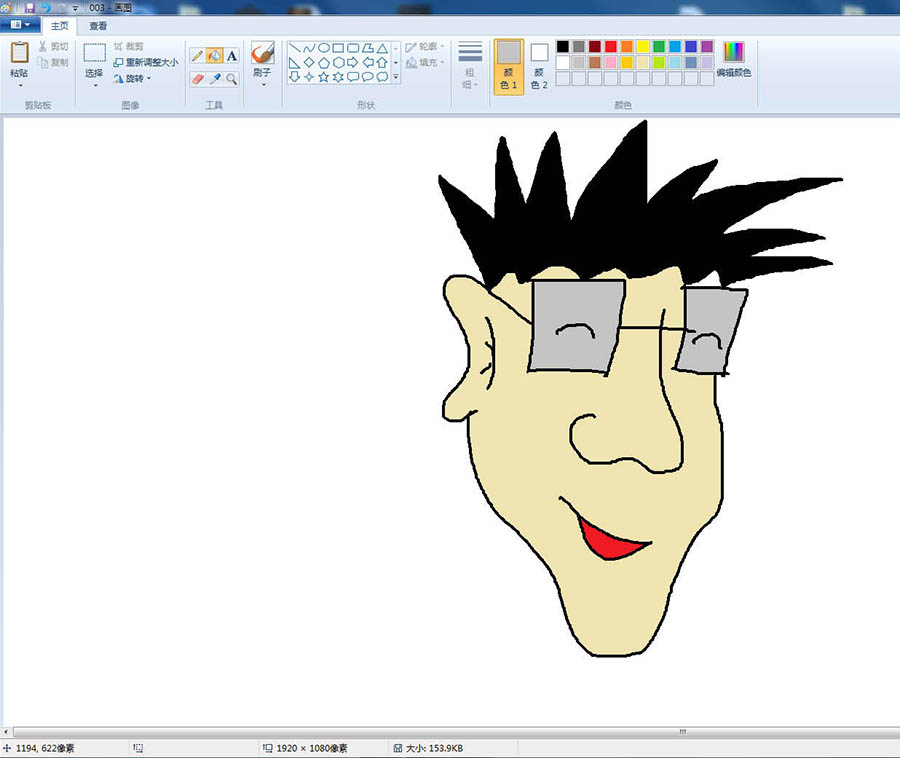Pick the dark red color swatch
Viewport: 900px width, 758px height.
pyautogui.click(x=595, y=46)
